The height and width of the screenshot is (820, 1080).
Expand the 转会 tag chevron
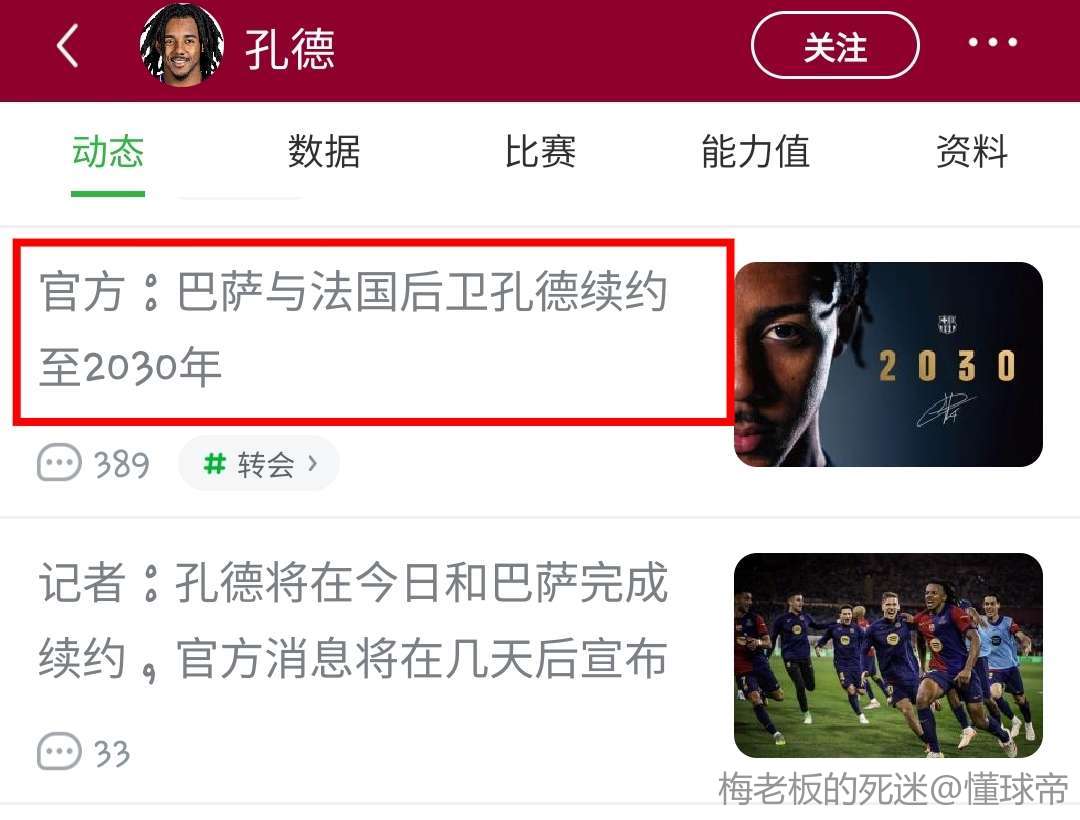tap(313, 463)
